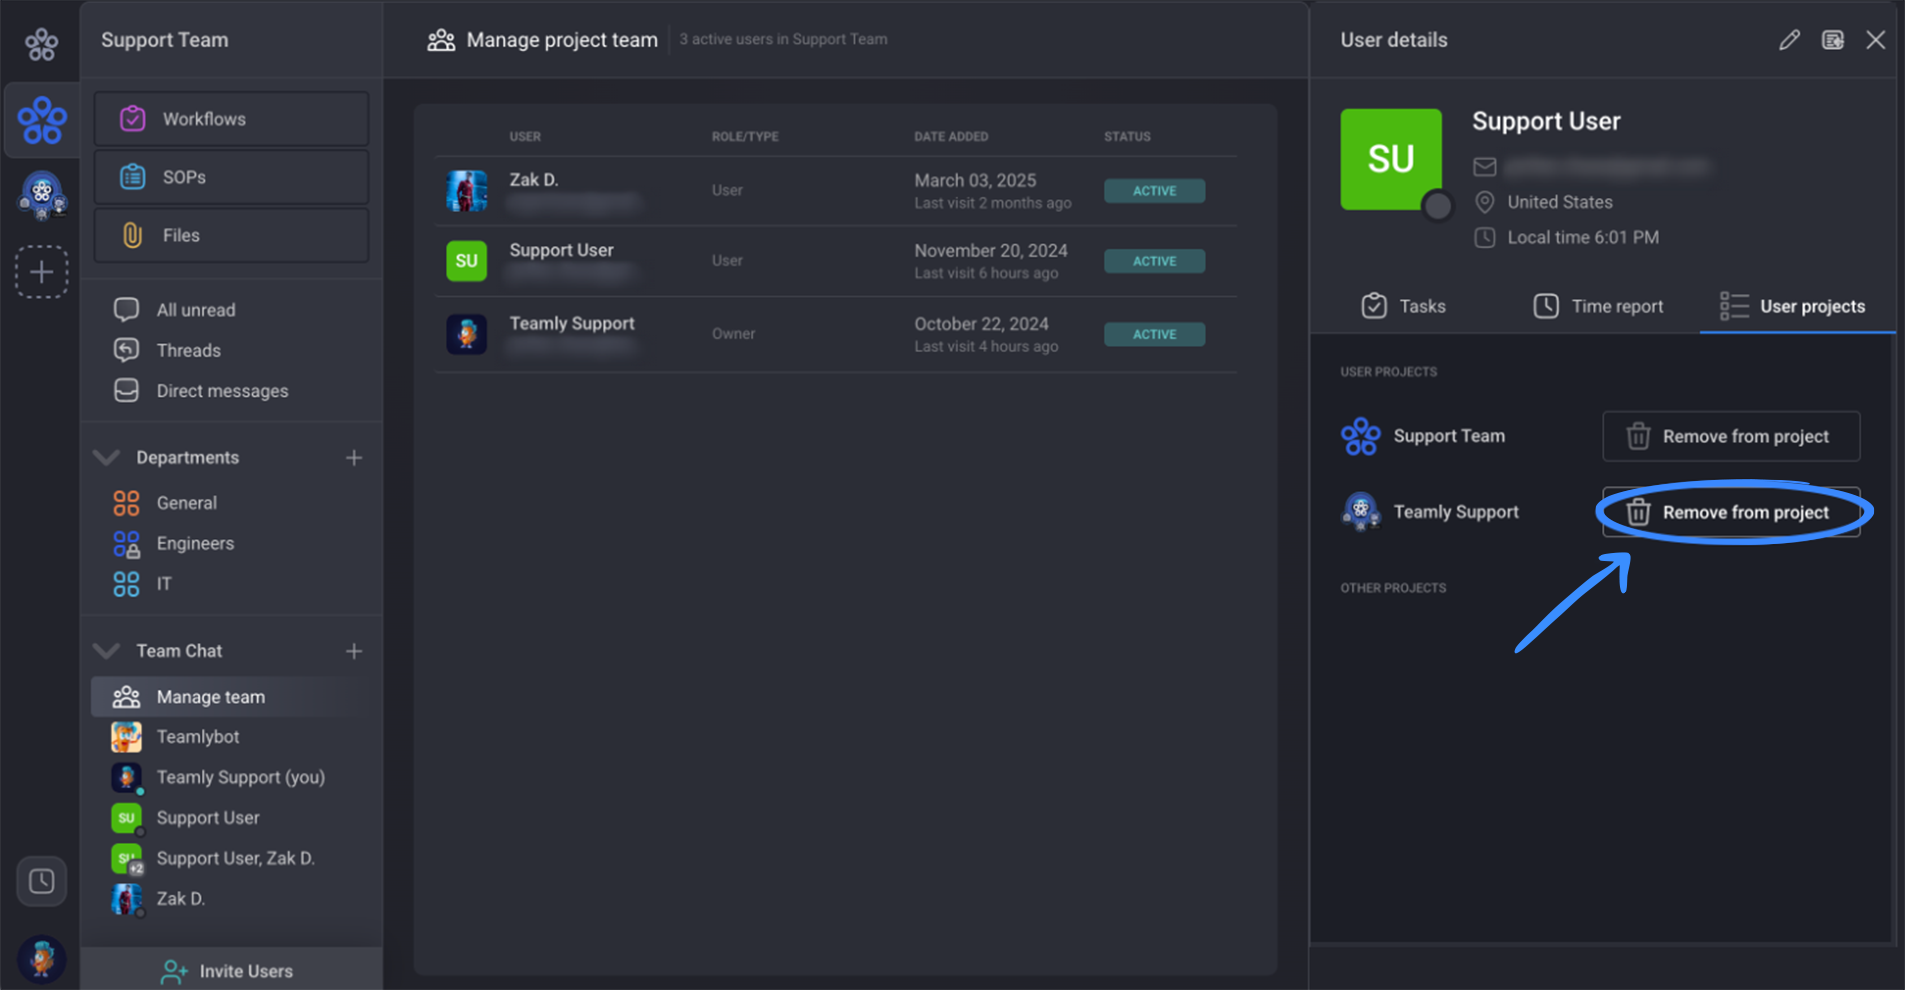The image size is (1905, 990).
Task: Open the Teamly Support (you) chat
Action: pyautogui.click(x=240, y=777)
